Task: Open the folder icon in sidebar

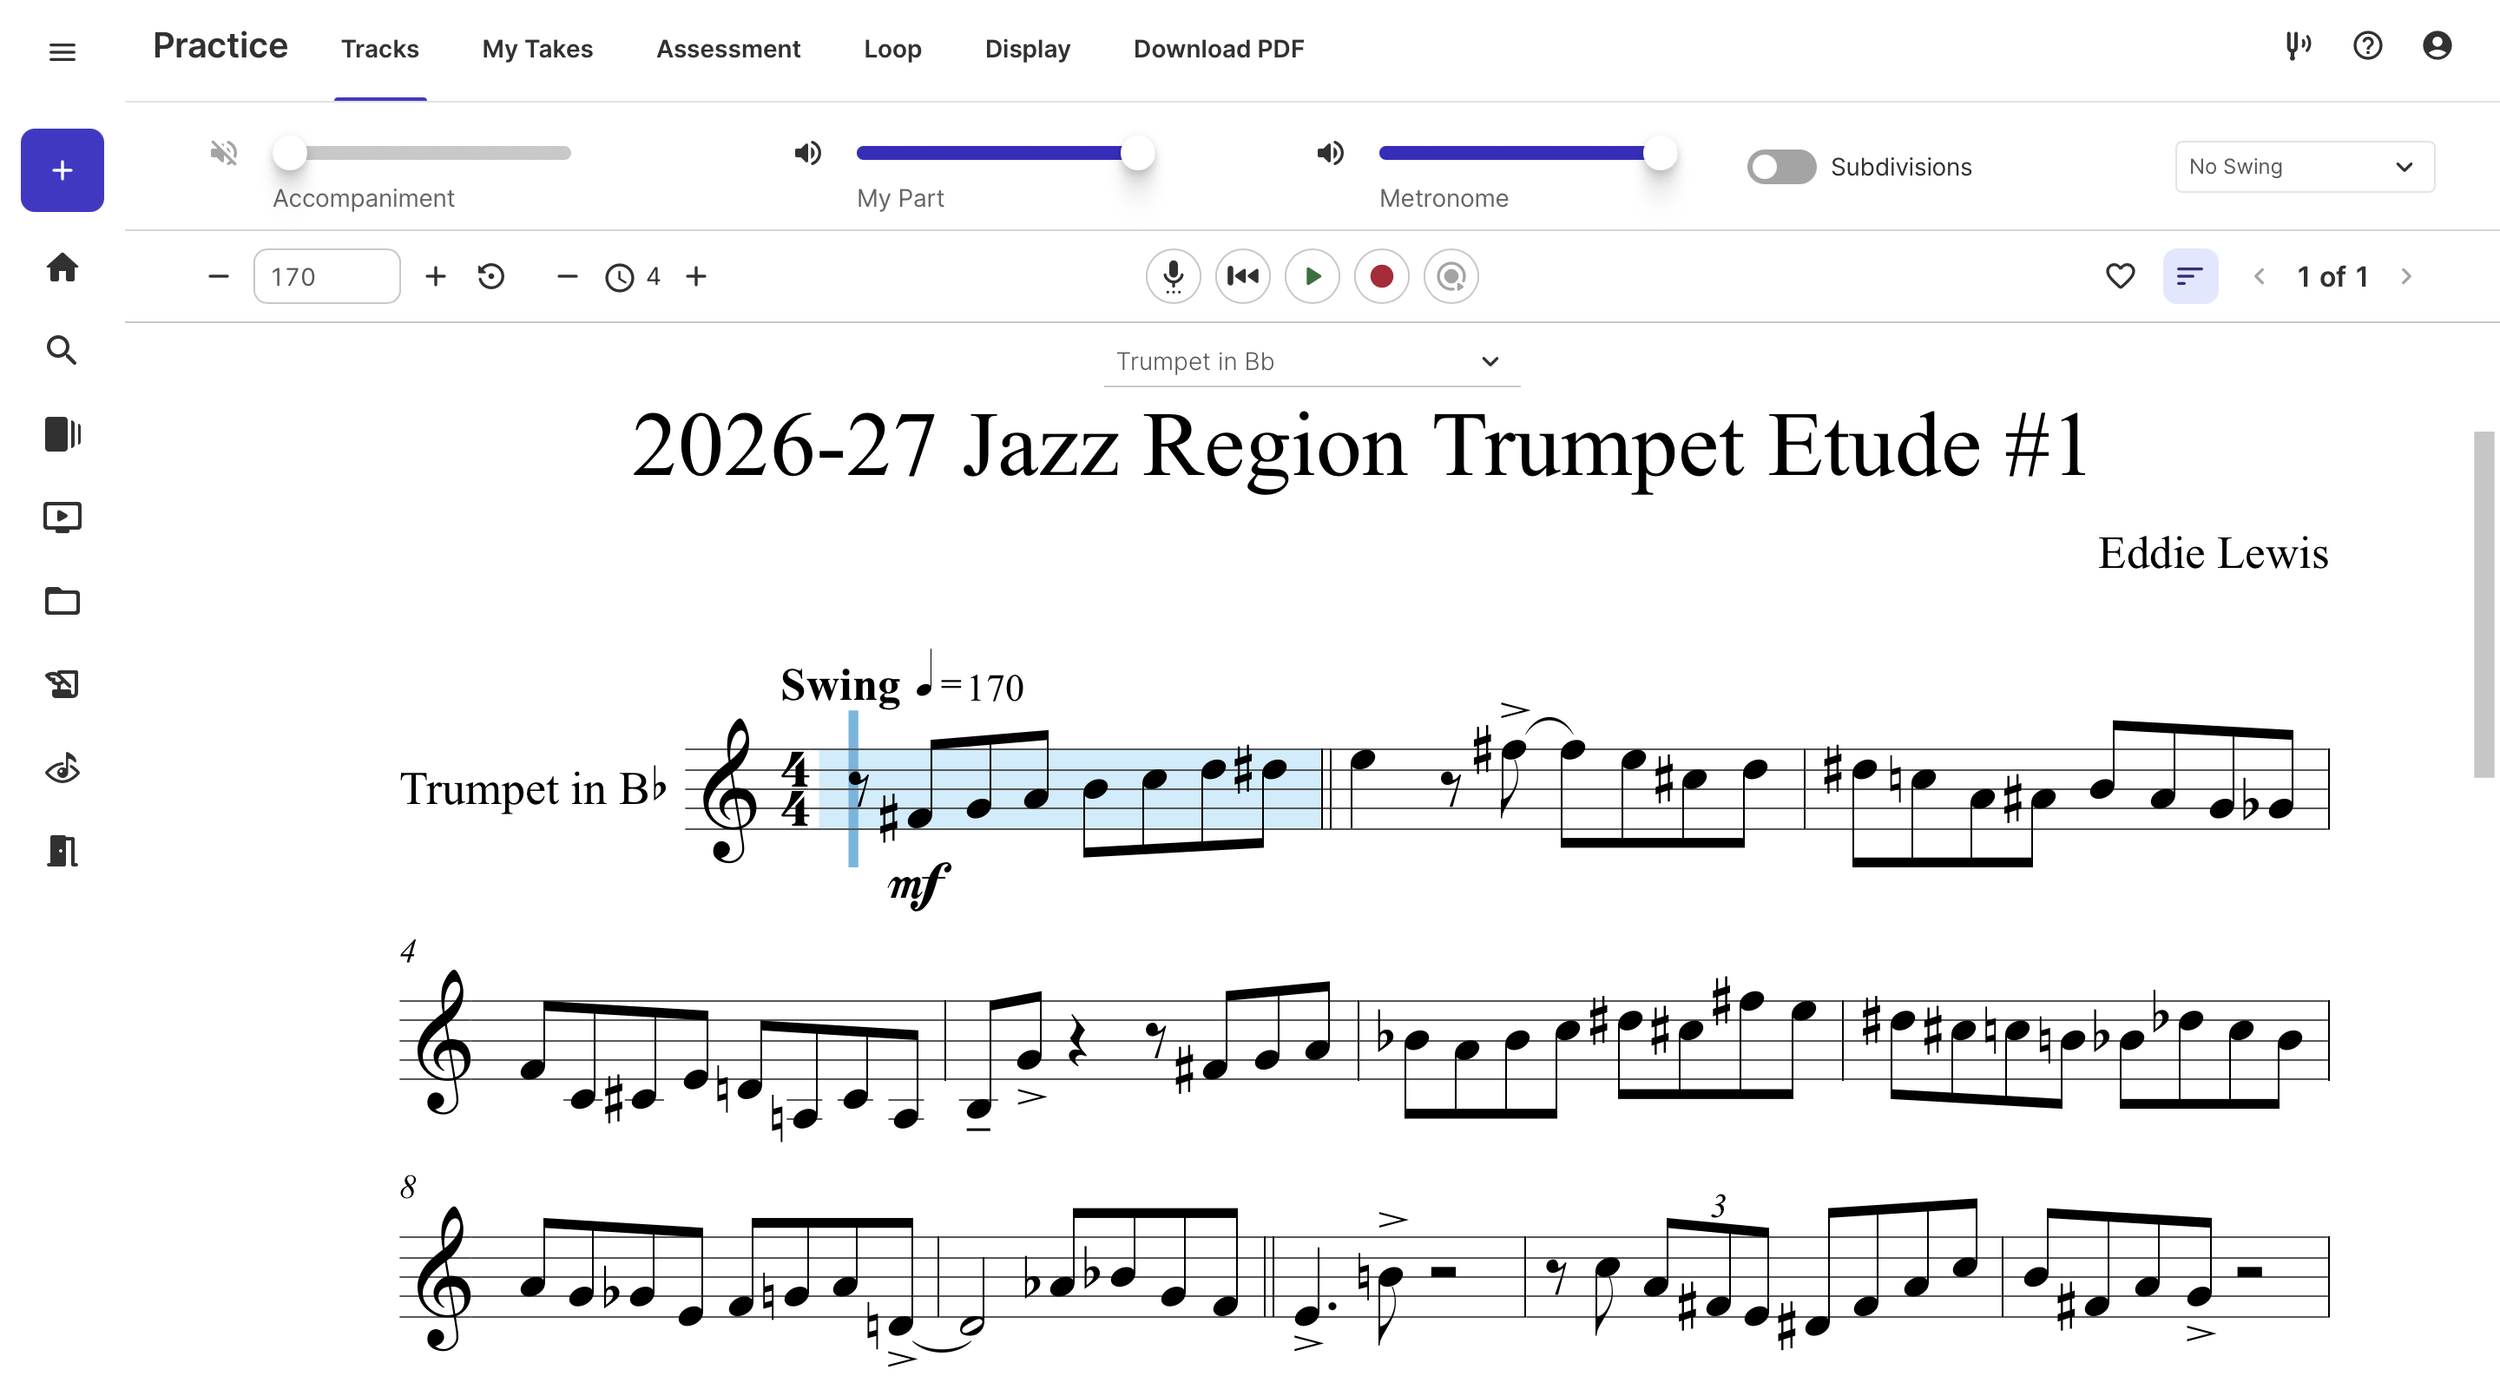Action: [x=62, y=601]
